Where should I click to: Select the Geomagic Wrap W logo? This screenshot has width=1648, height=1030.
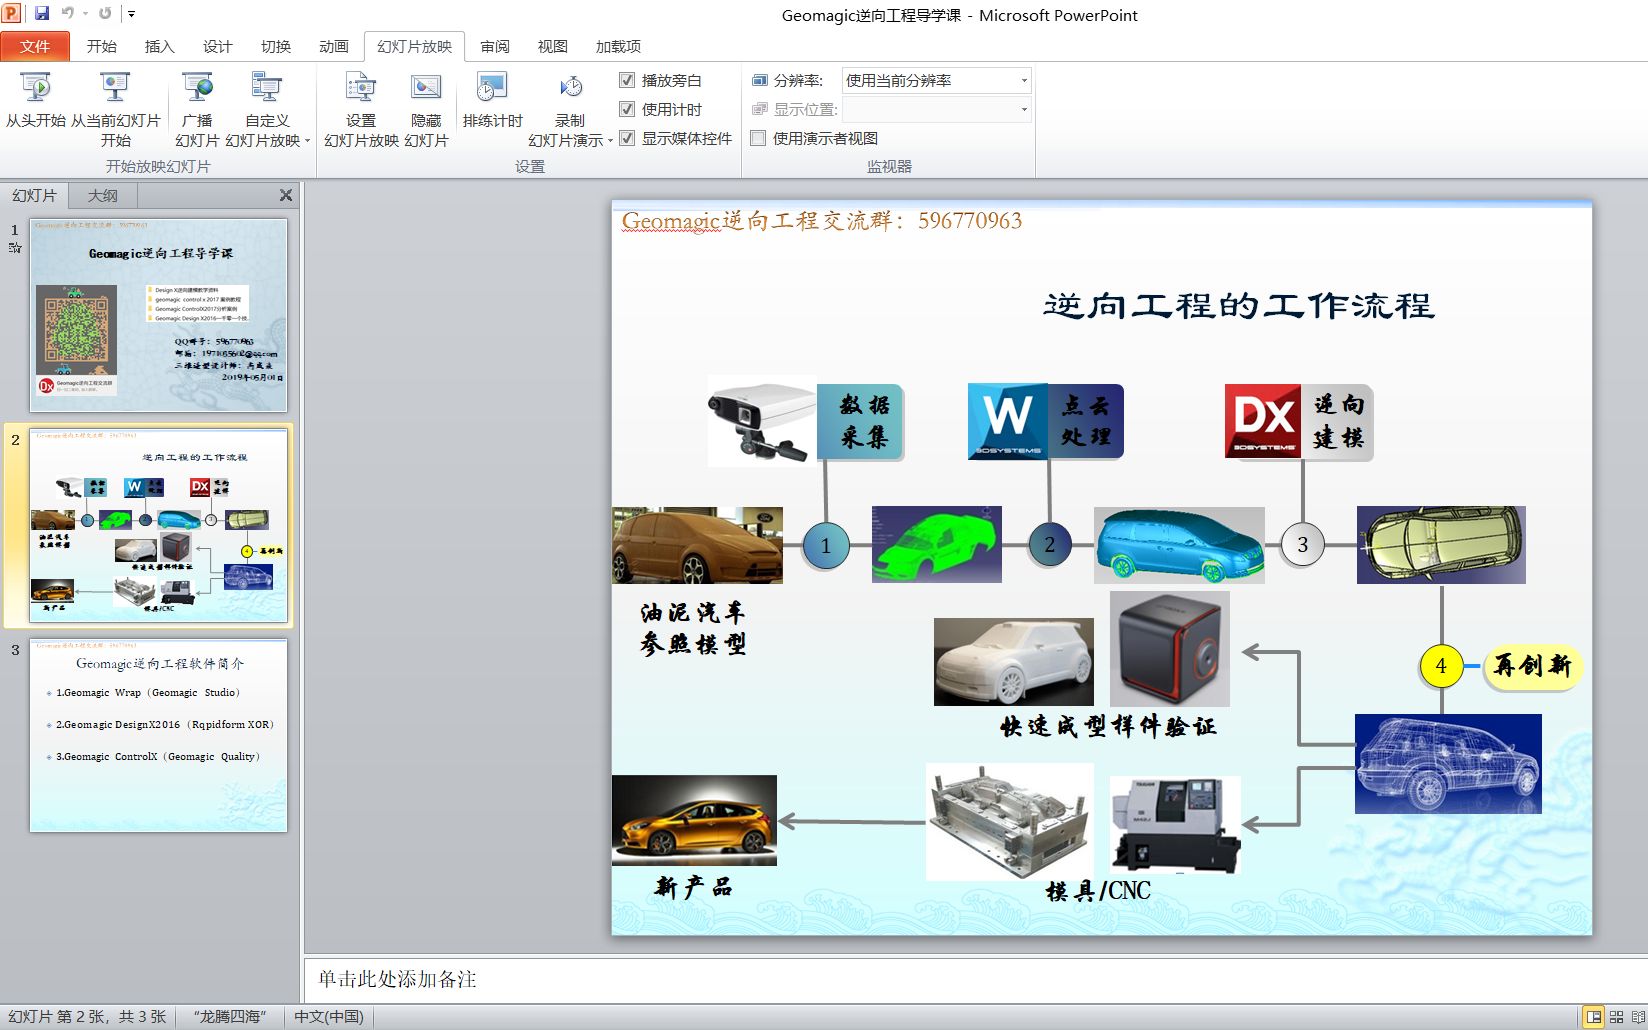point(1007,421)
